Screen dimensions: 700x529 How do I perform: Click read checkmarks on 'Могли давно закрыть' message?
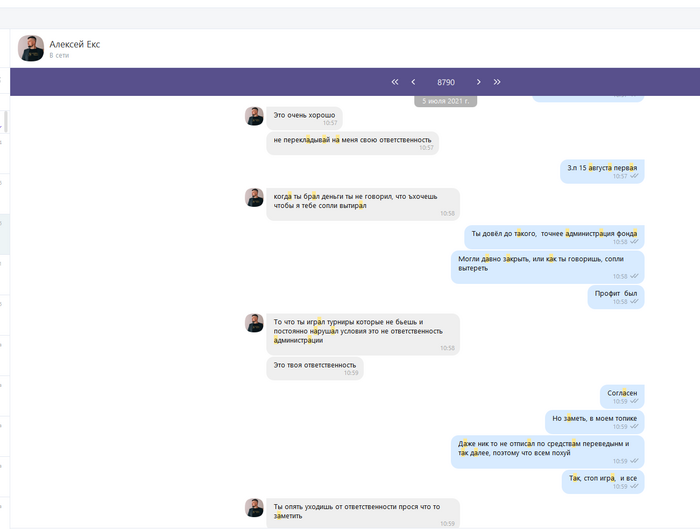click(634, 276)
